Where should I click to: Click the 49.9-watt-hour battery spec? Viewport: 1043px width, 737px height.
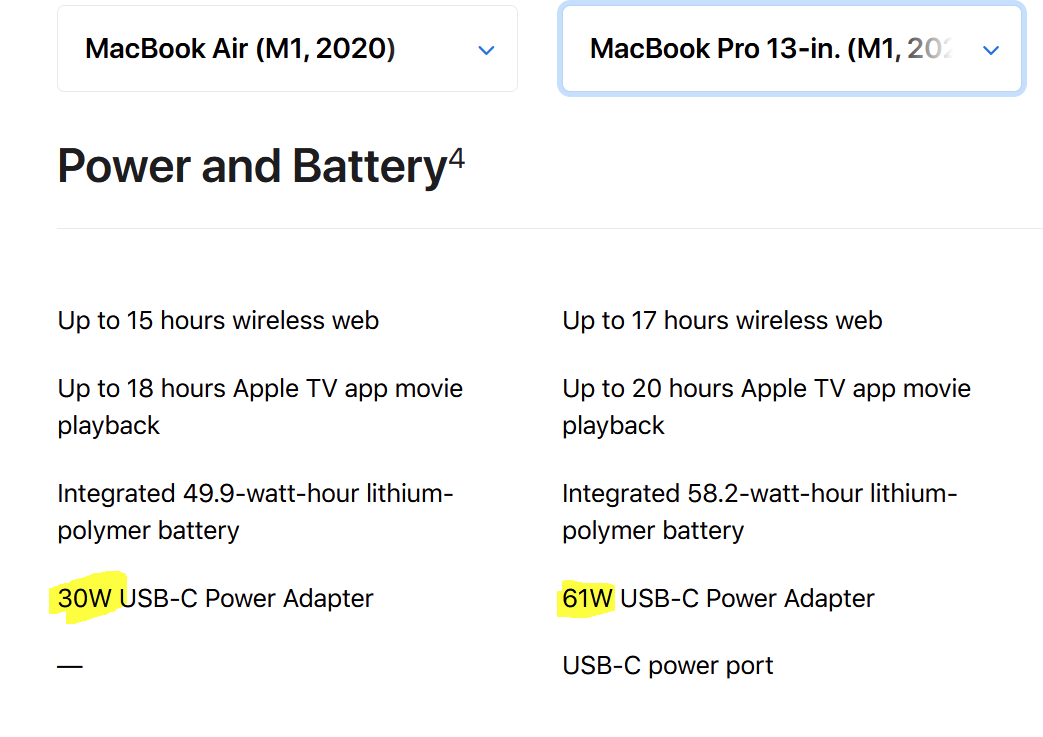coord(255,494)
